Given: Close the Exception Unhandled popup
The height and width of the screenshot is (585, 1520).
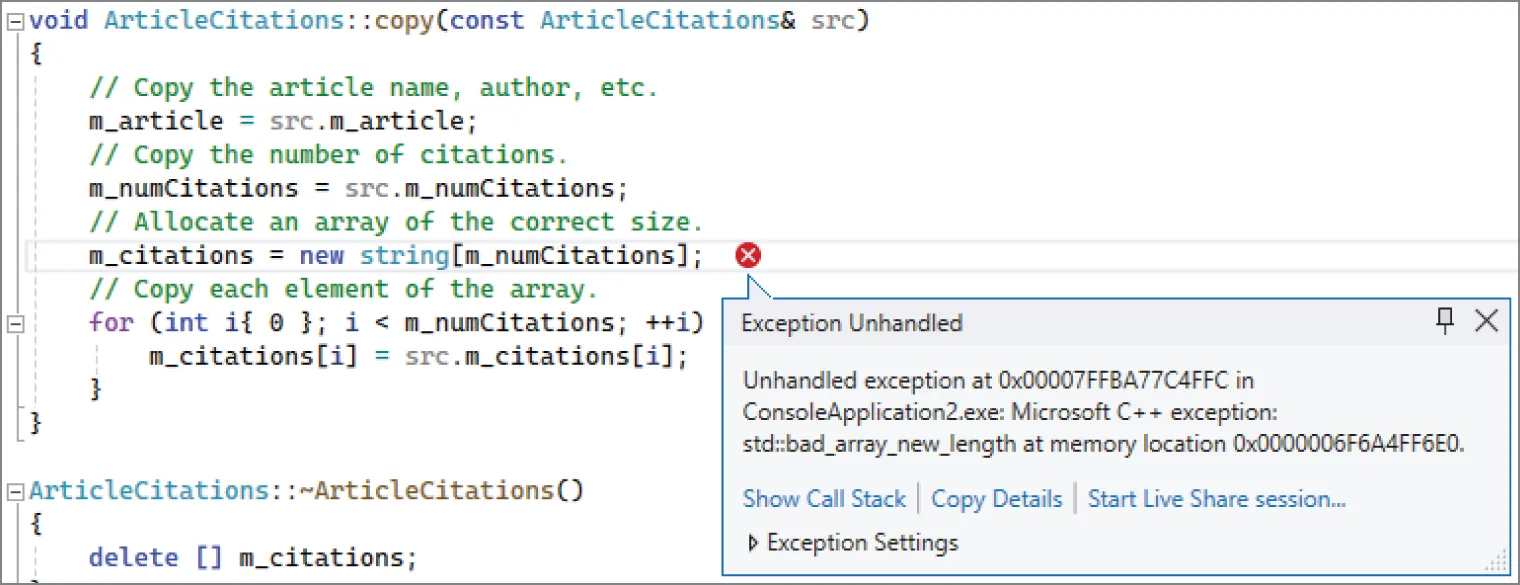Looking at the screenshot, I should [x=1486, y=321].
